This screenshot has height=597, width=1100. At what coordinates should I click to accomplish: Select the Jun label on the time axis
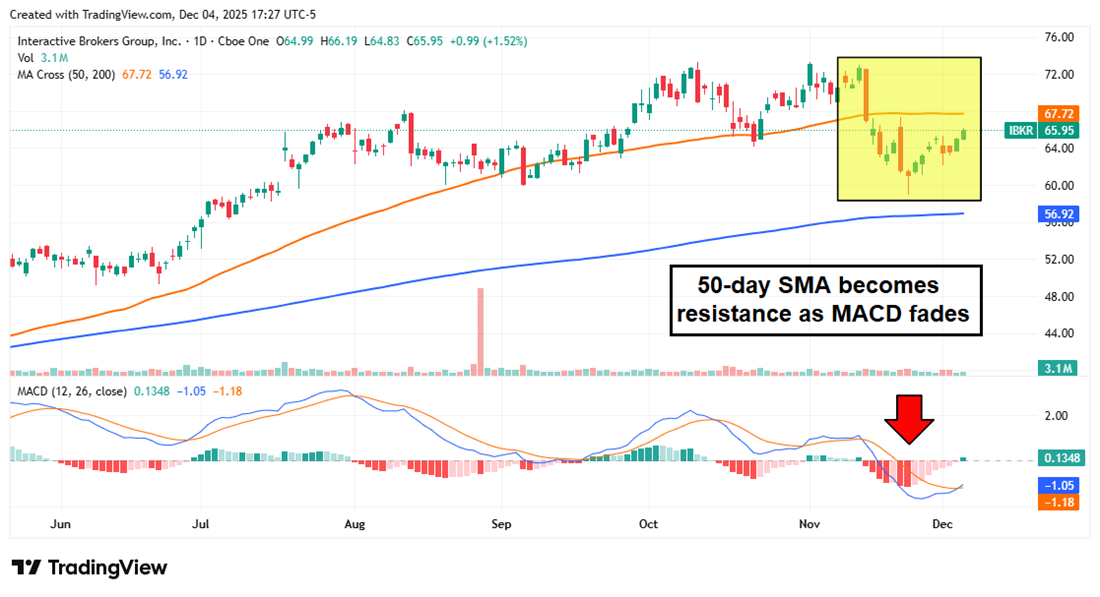[x=60, y=523]
